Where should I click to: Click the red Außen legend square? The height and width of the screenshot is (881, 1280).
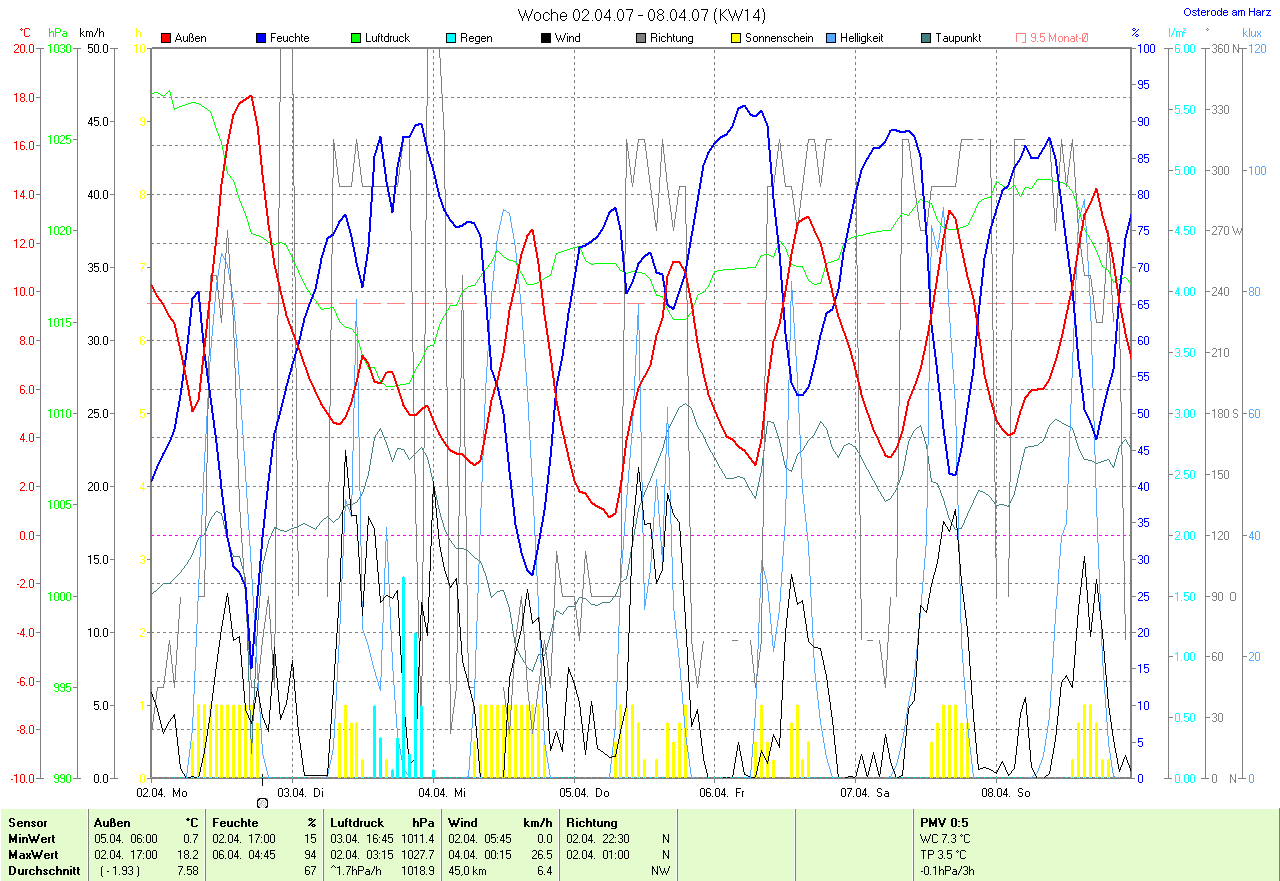(166, 38)
